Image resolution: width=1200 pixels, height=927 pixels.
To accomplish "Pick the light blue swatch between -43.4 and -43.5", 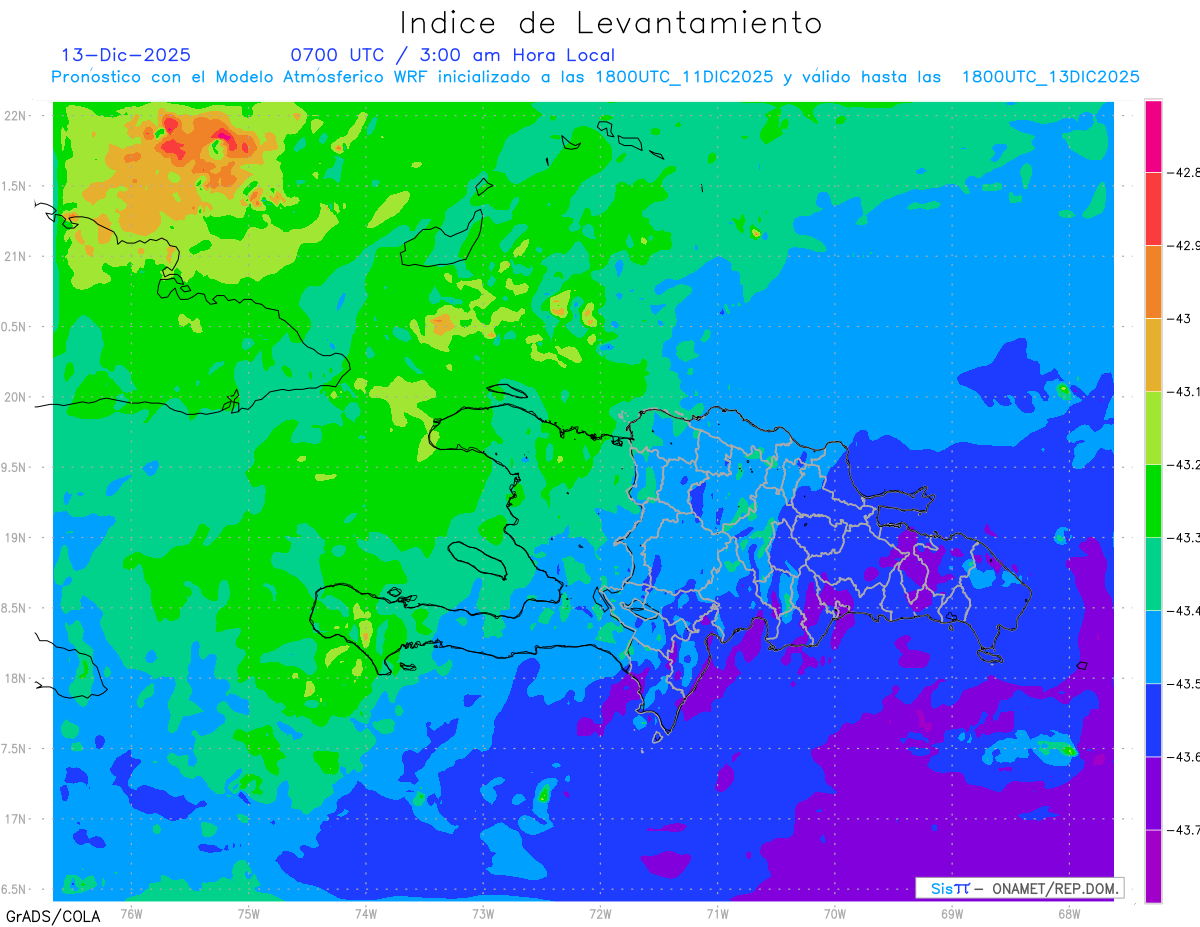I will point(1153,647).
